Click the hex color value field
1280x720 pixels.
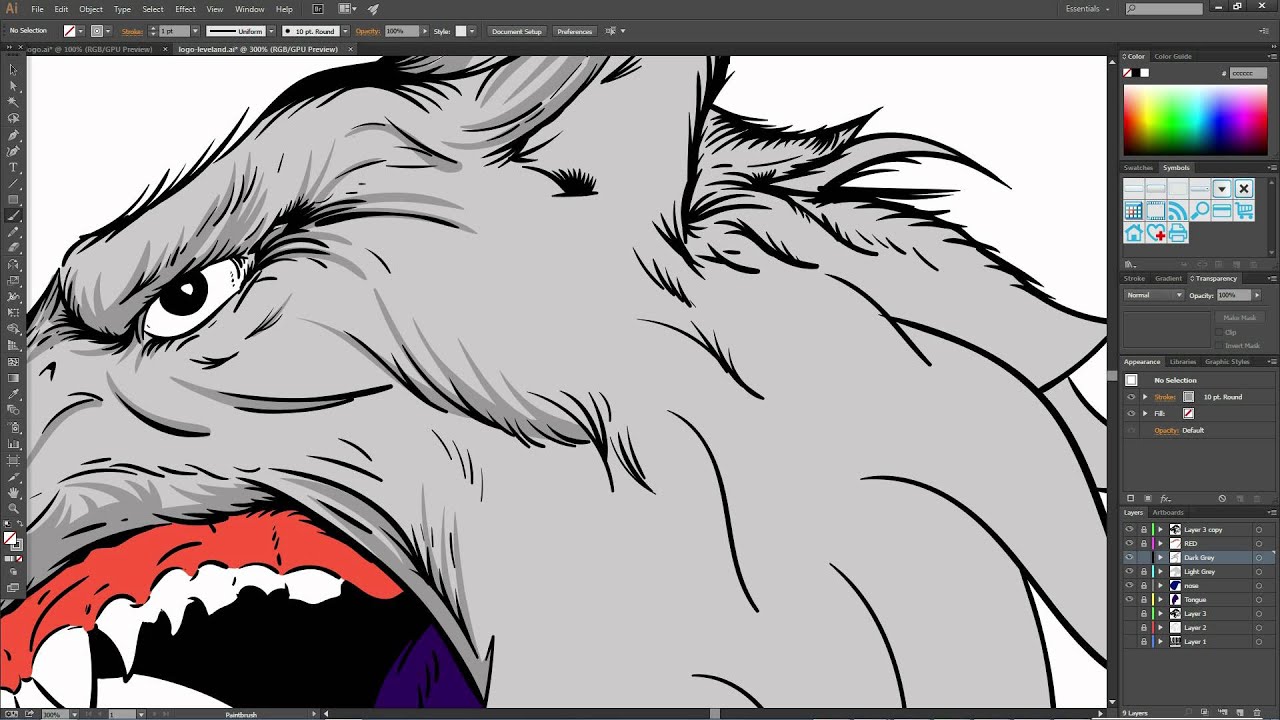[1247, 73]
